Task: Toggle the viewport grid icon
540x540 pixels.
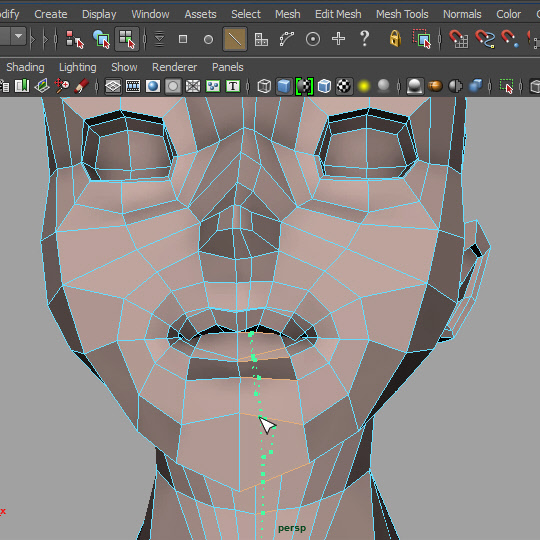Action: coord(113,86)
